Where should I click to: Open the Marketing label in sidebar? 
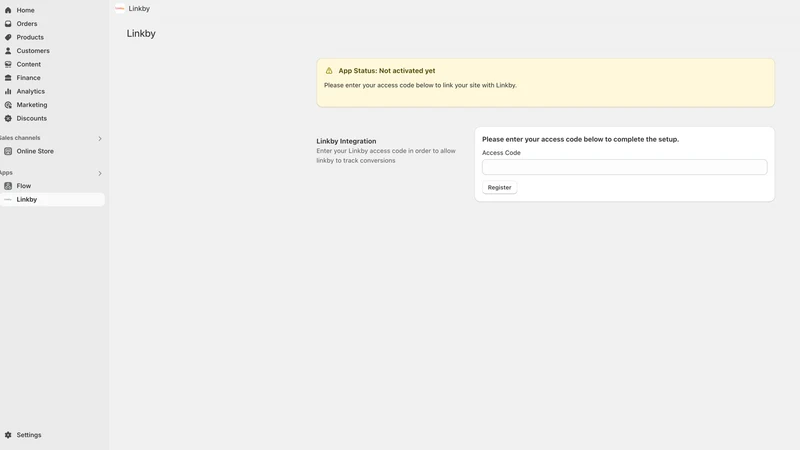(x=32, y=105)
